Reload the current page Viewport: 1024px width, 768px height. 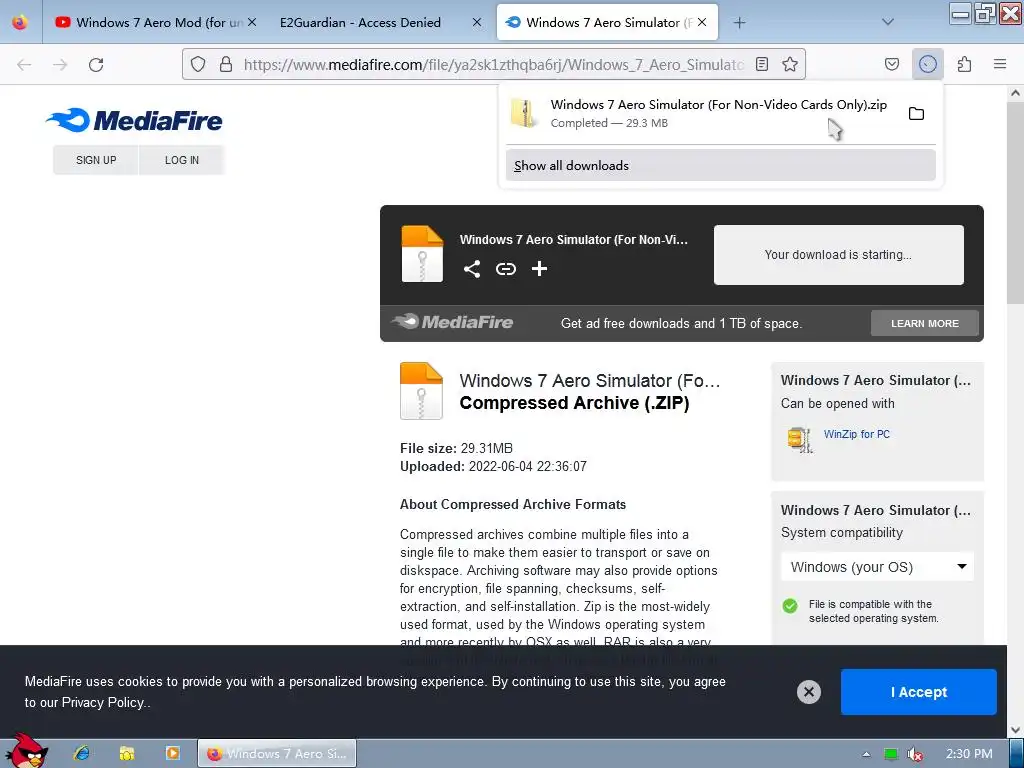[x=96, y=64]
